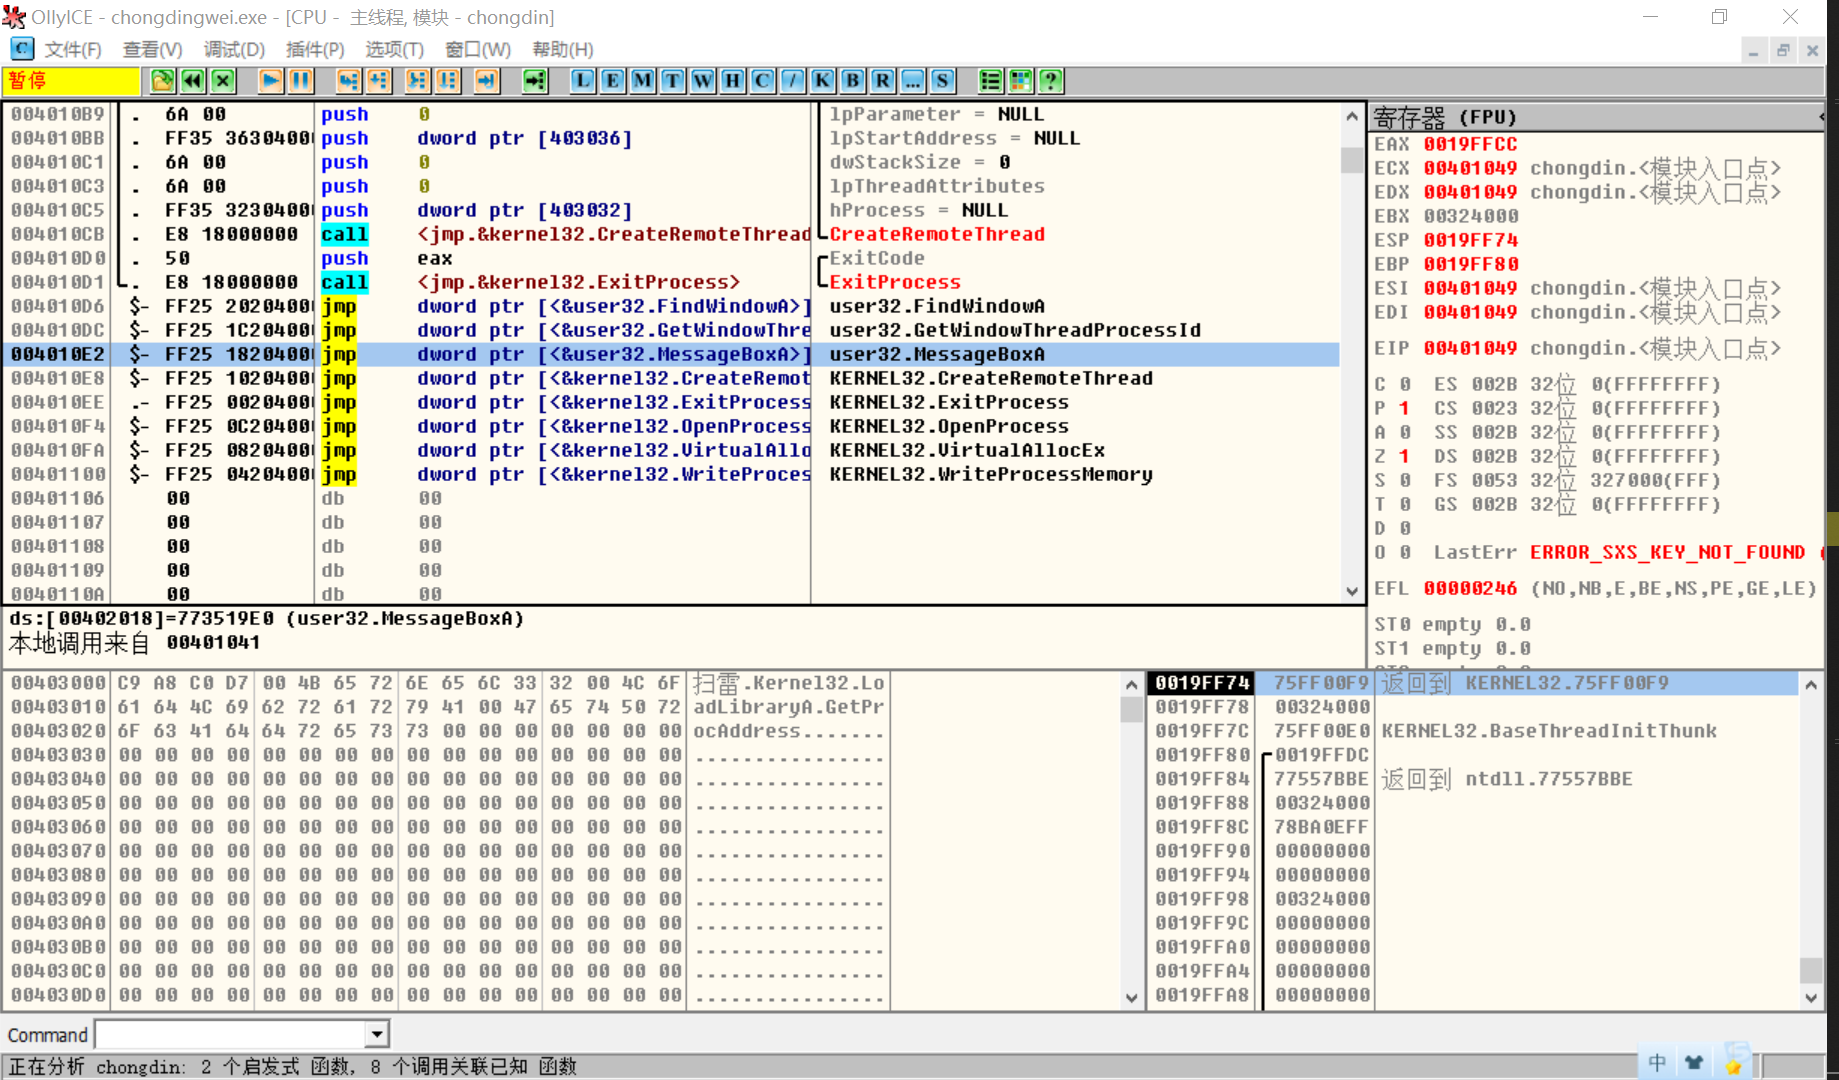Toggle the S flag value
Screen dimensions: 1839x1080
coord(1404,480)
